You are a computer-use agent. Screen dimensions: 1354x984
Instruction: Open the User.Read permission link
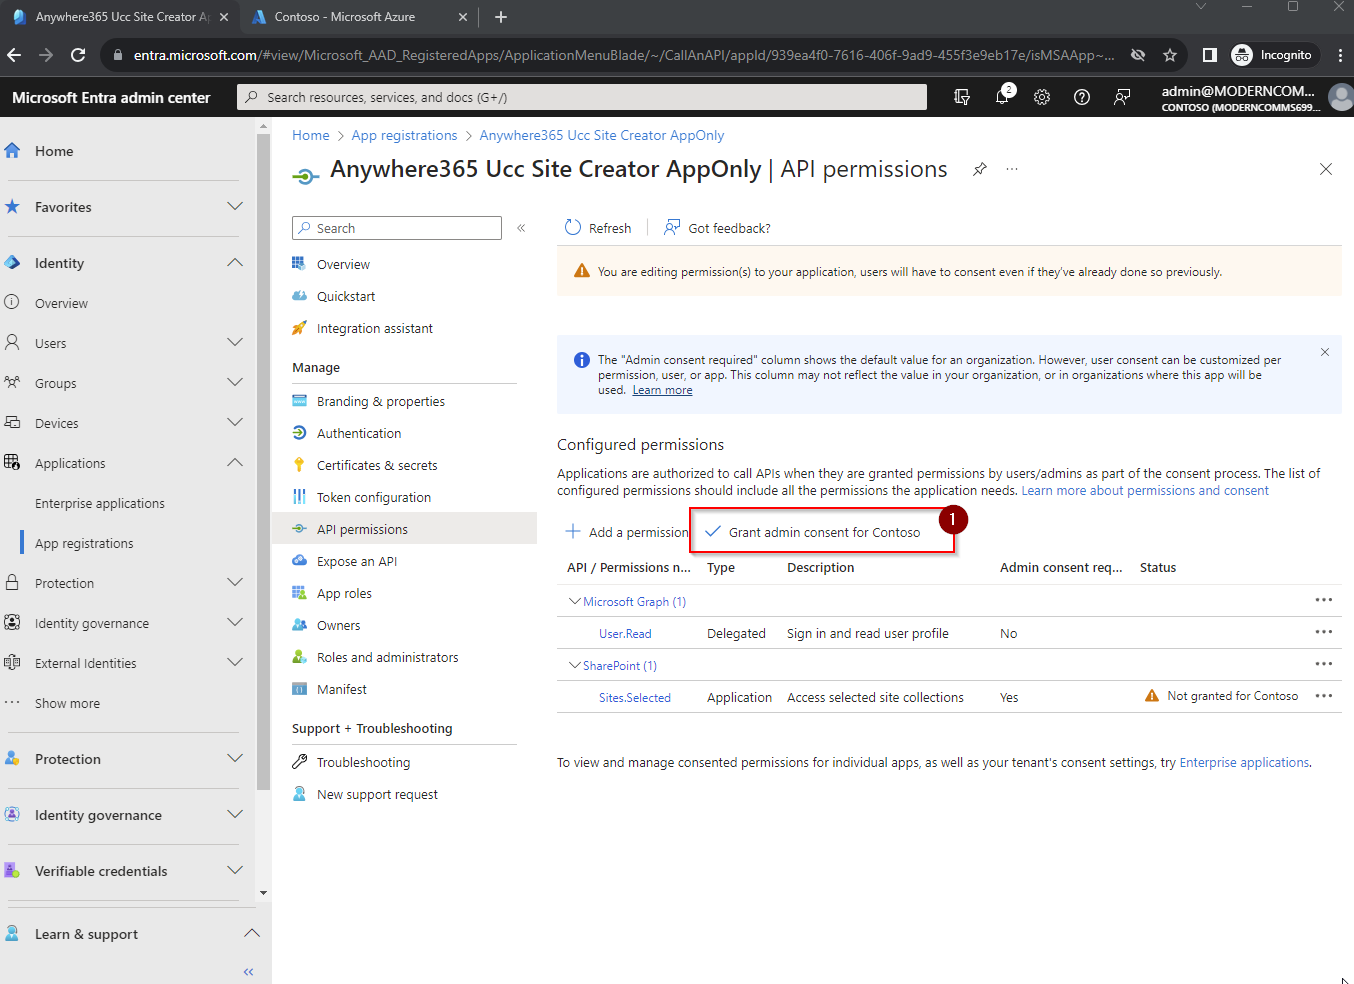pos(625,634)
